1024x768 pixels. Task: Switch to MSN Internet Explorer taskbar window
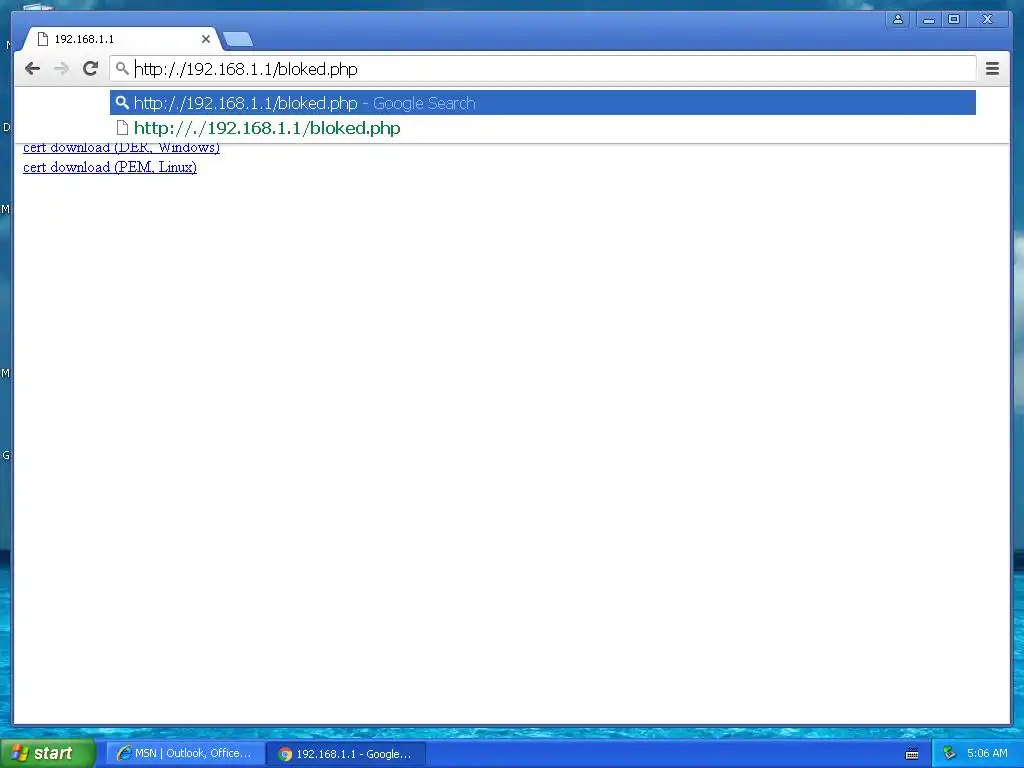click(185, 754)
